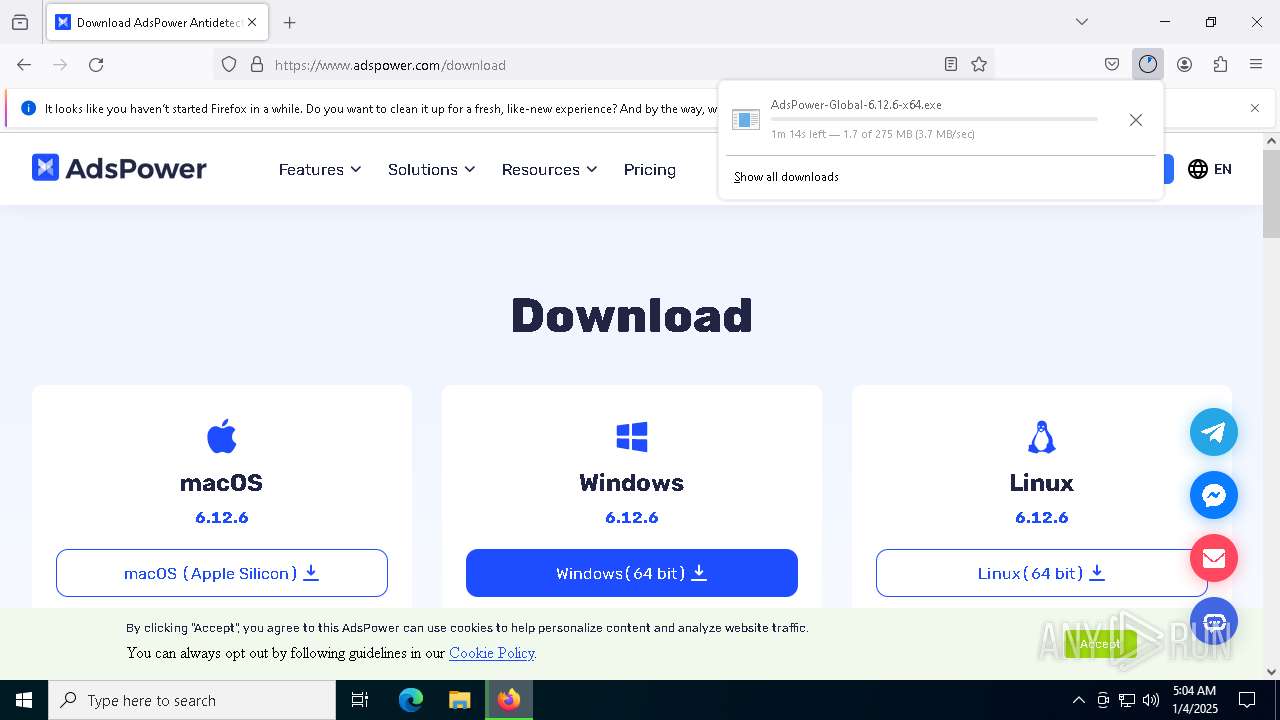Download macOS (Apple Silicon) version
The width and height of the screenshot is (1280, 720).
click(x=222, y=573)
